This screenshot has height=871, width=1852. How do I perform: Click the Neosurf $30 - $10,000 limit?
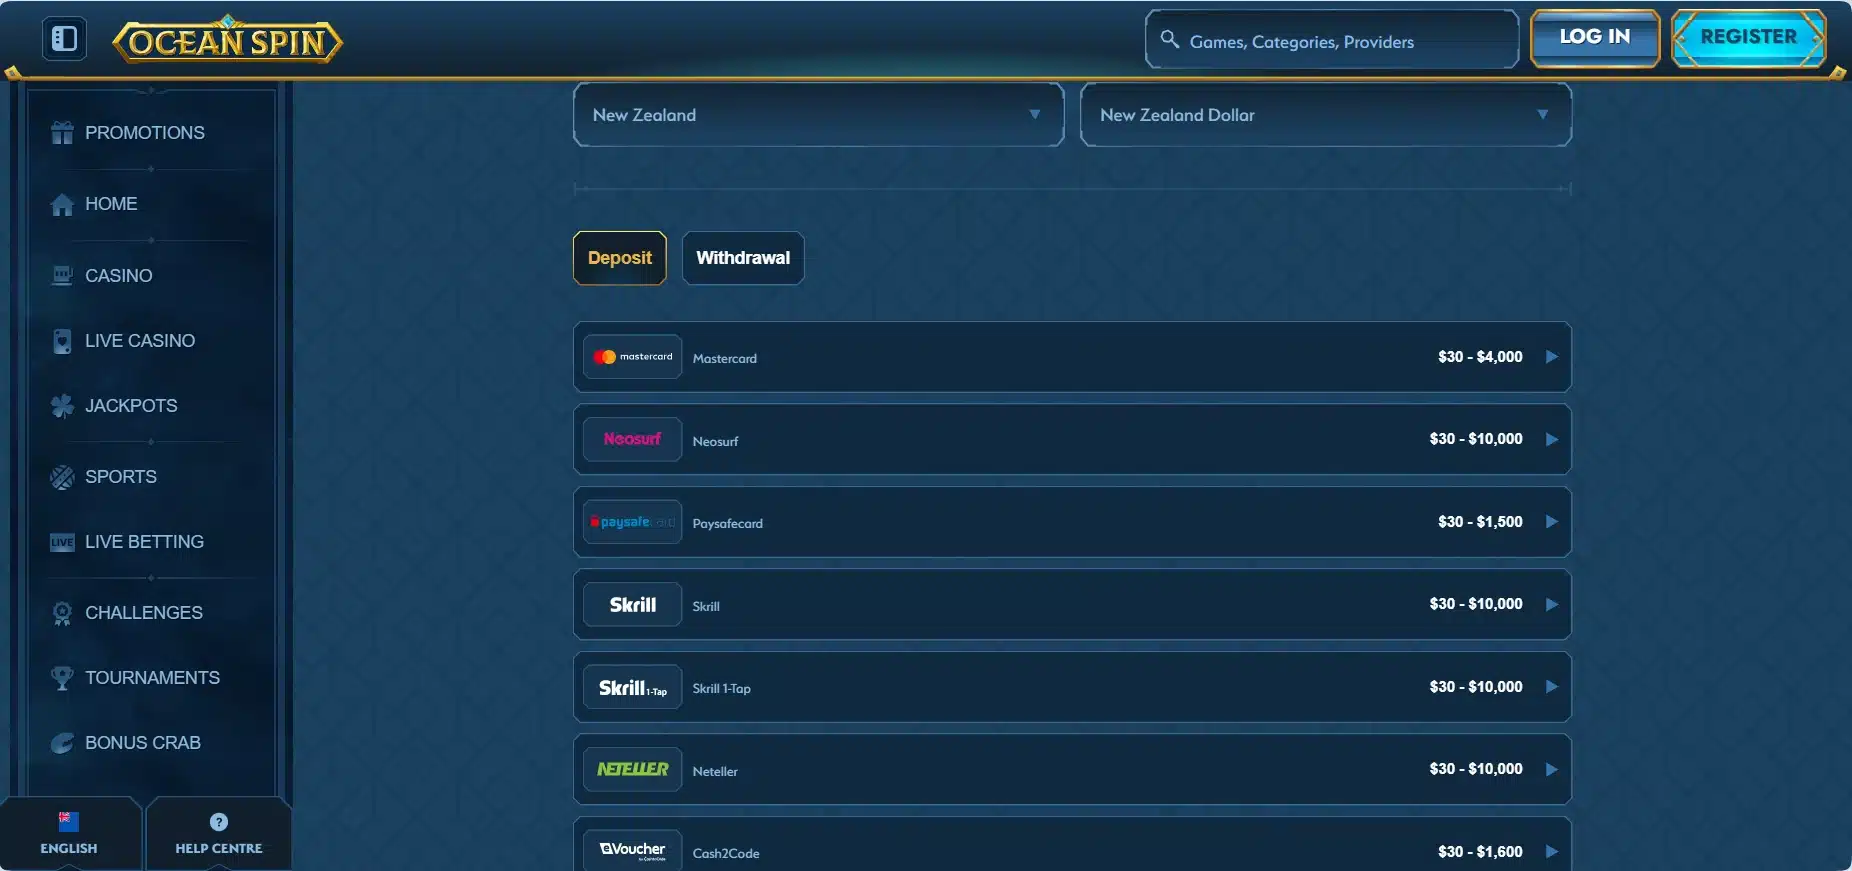point(1476,439)
